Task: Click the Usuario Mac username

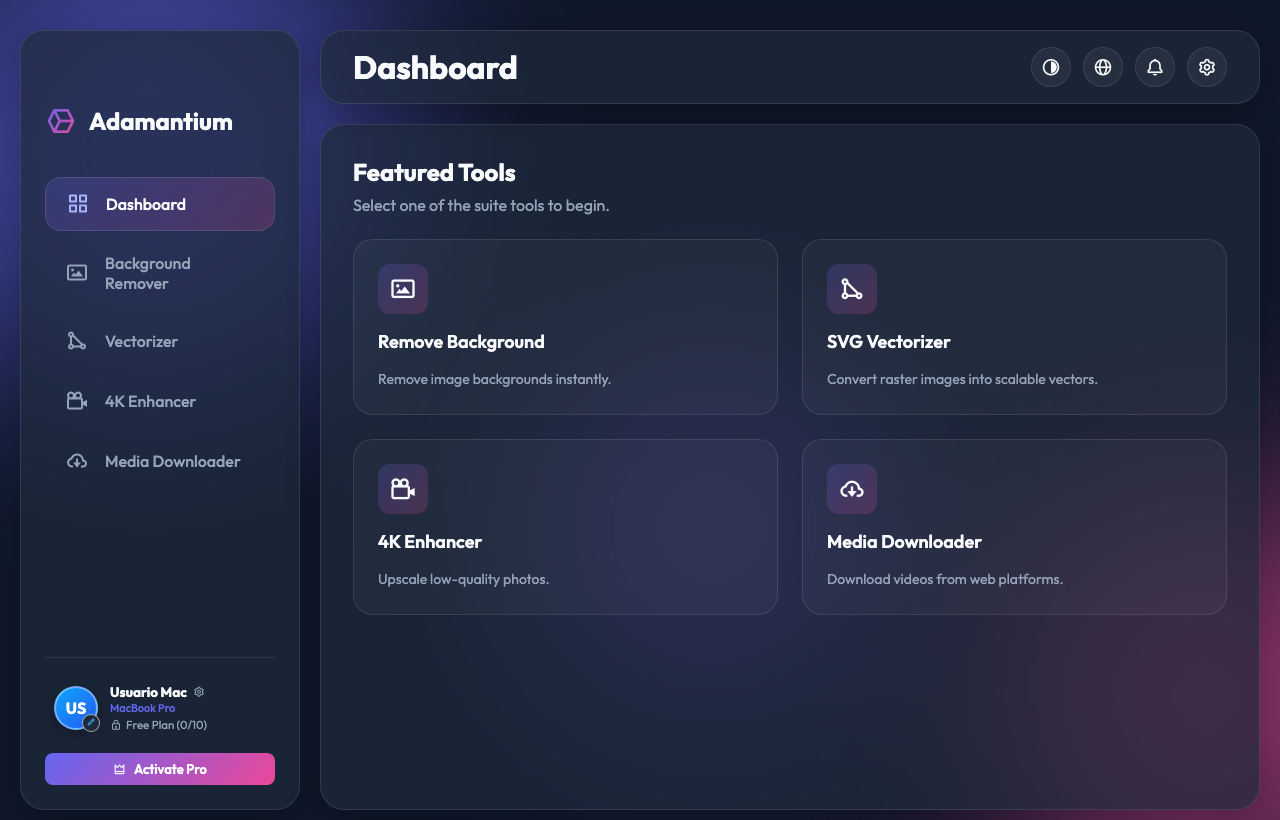Action: click(x=148, y=692)
